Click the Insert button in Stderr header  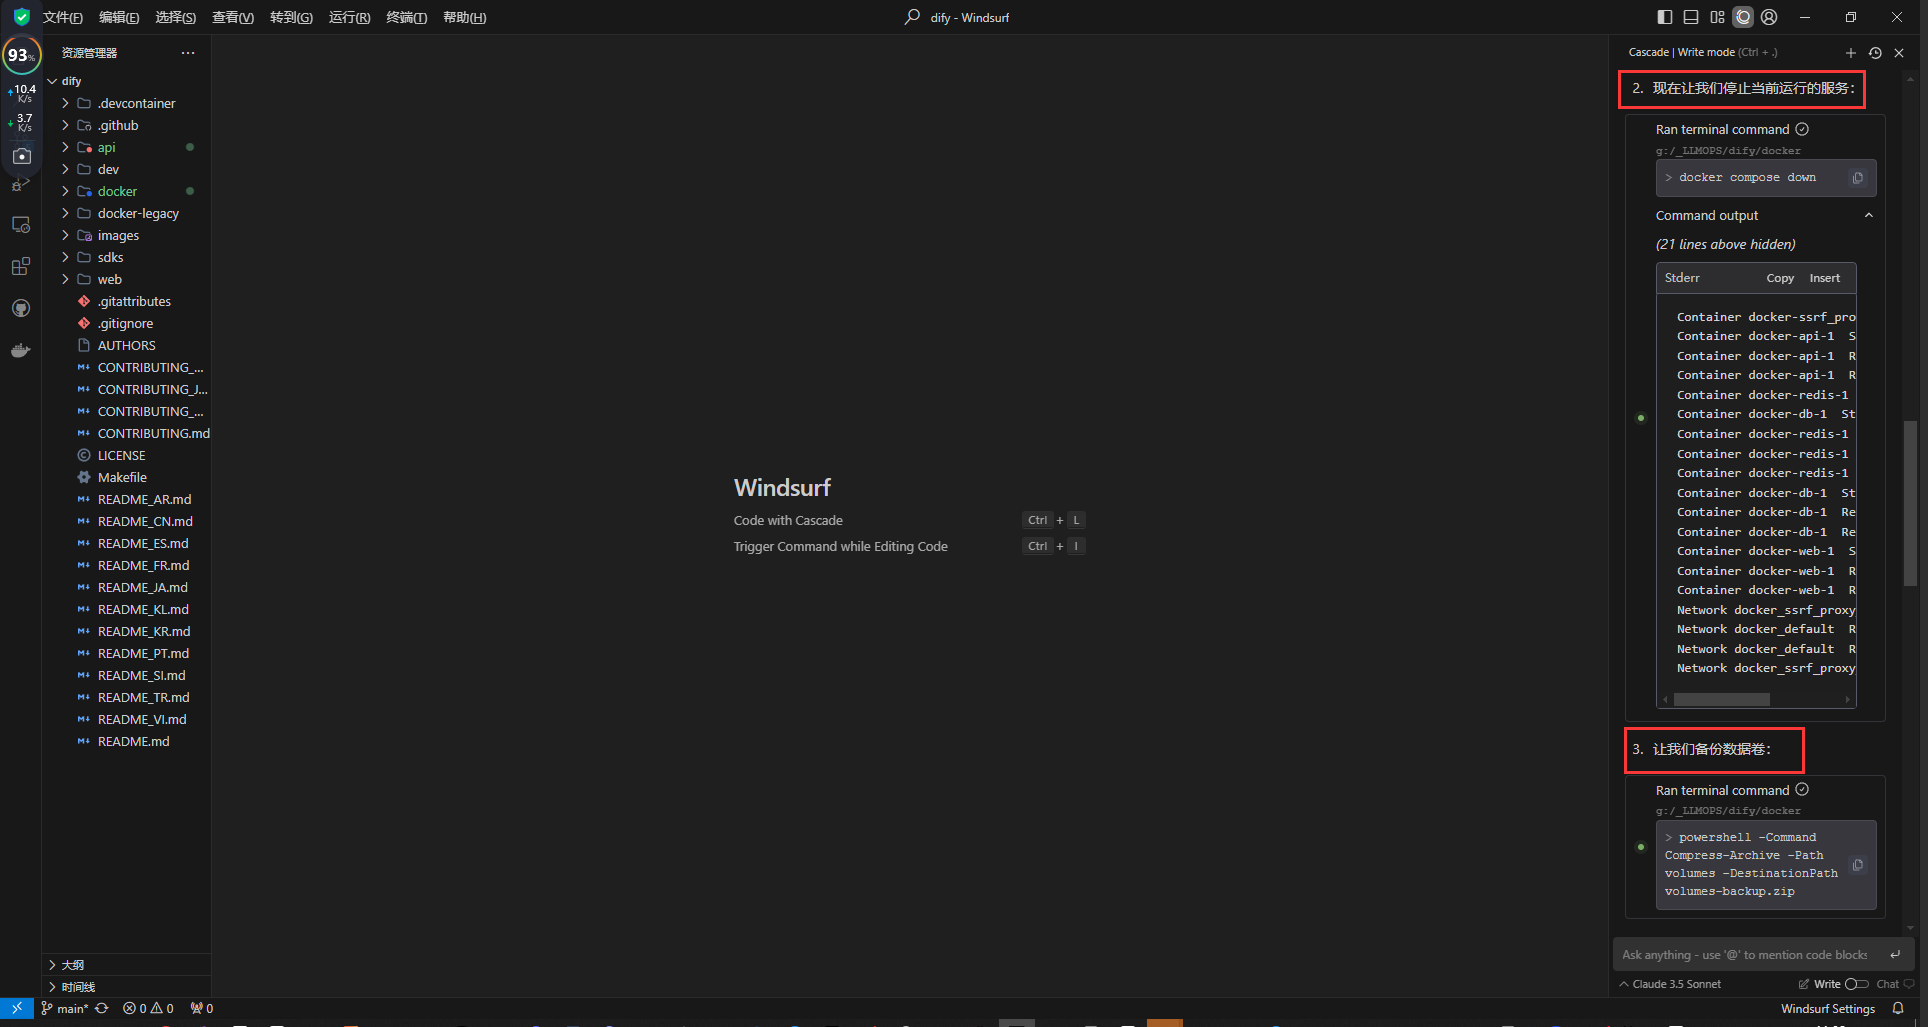[x=1824, y=278]
